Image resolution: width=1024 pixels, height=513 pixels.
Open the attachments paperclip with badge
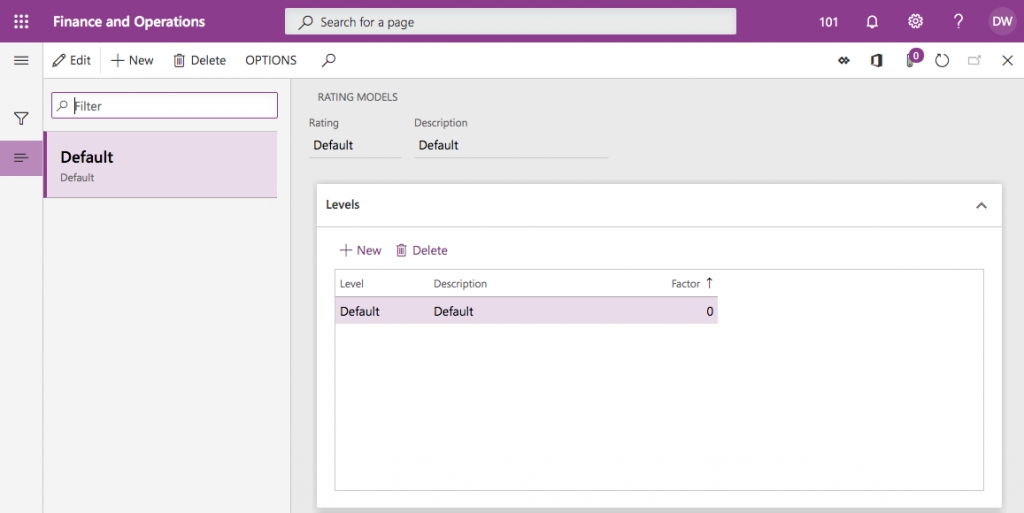tap(912, 59)
